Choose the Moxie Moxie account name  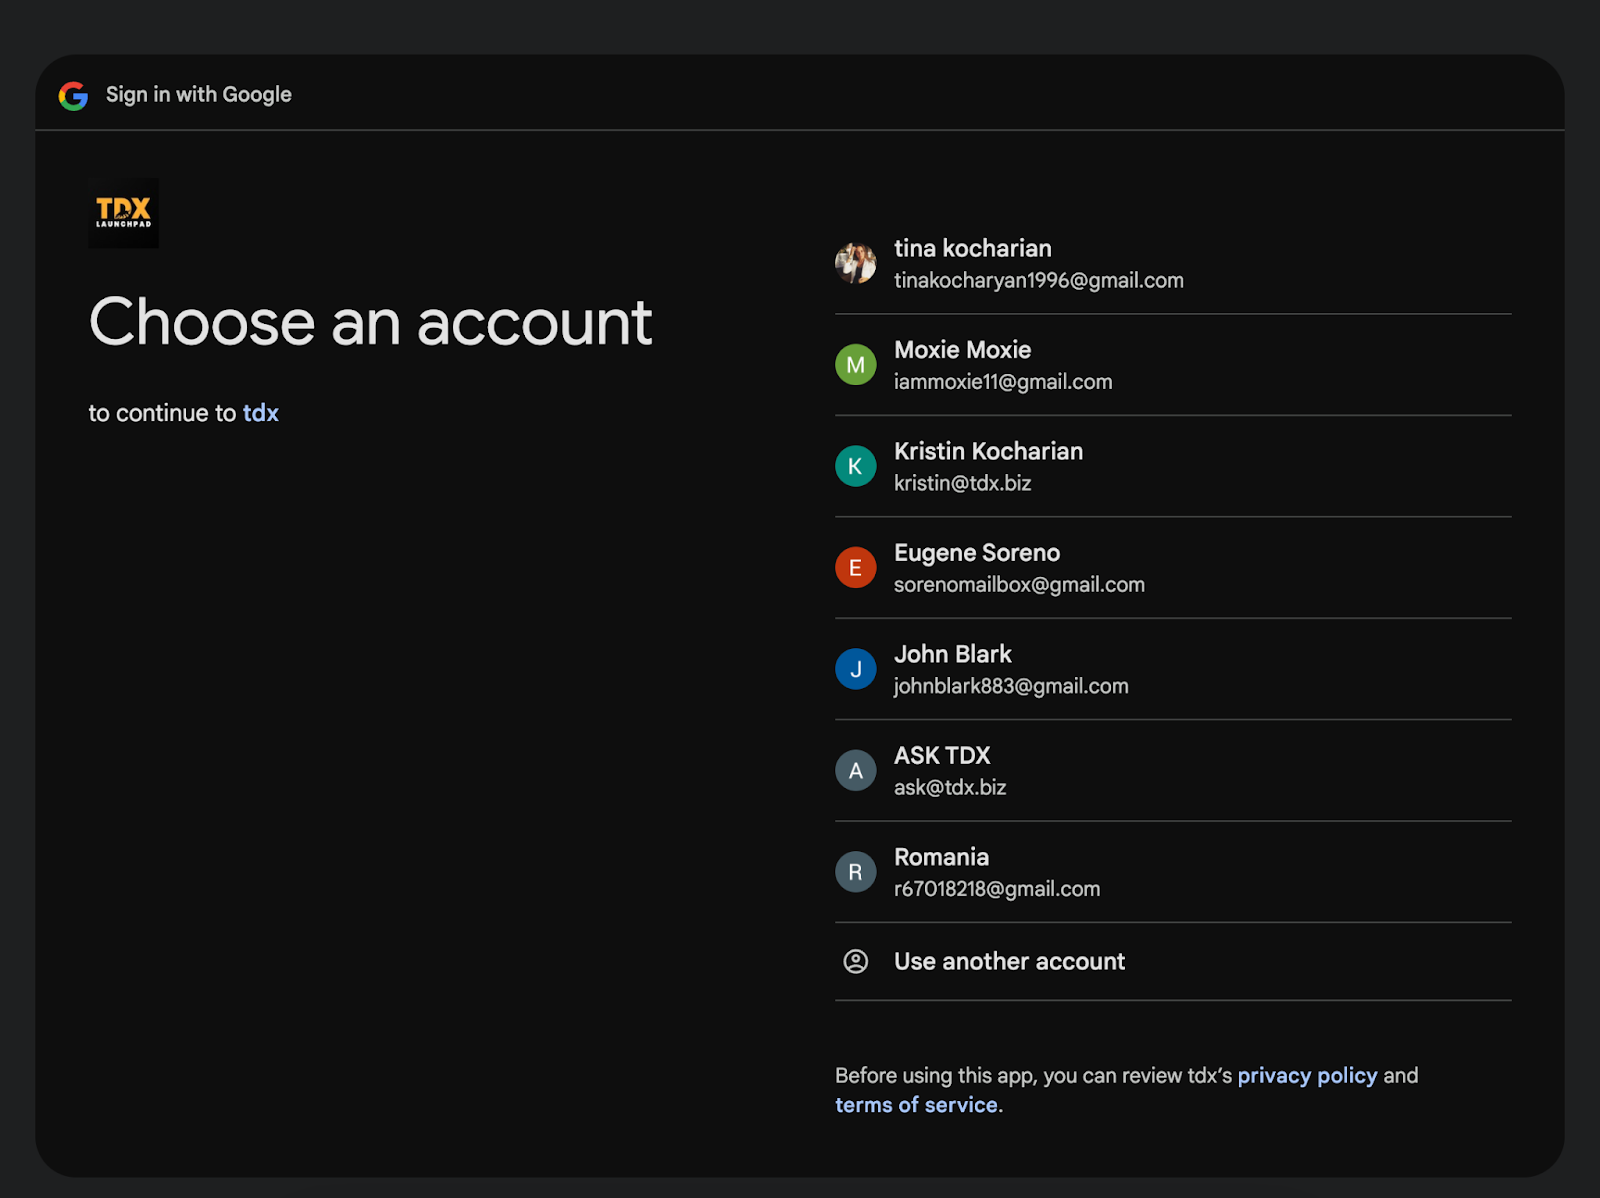[x=963, y=350]
